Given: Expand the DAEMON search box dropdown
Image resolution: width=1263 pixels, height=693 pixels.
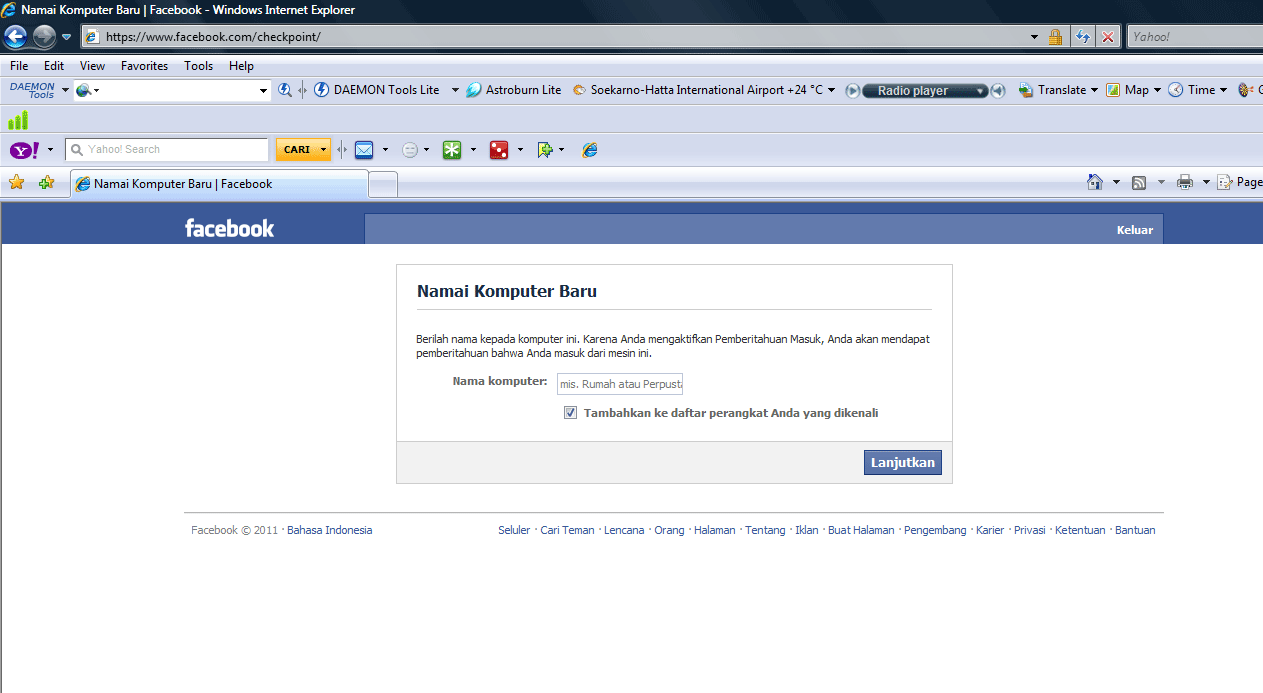Looking at the screenshot, I should pyautogui.click(x=264, y=91).
